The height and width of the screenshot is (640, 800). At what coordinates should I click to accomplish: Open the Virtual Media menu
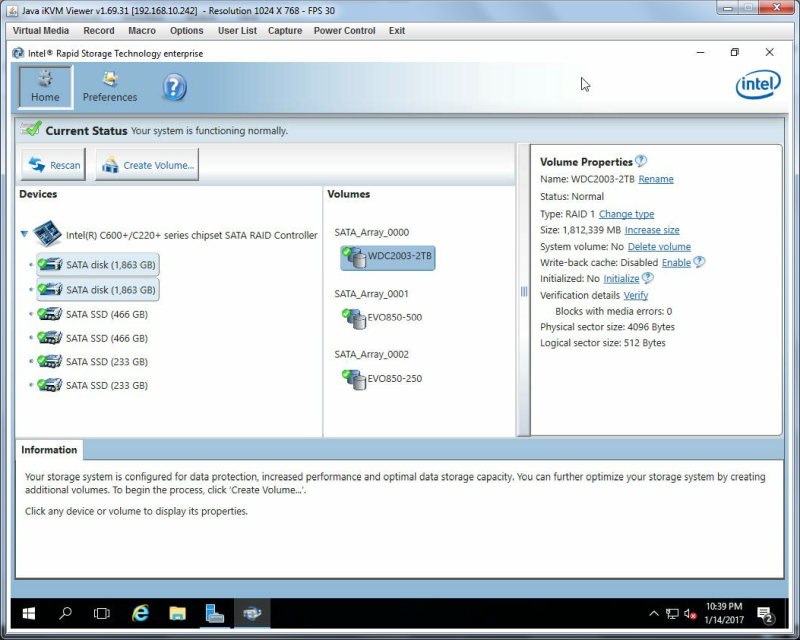41,31
